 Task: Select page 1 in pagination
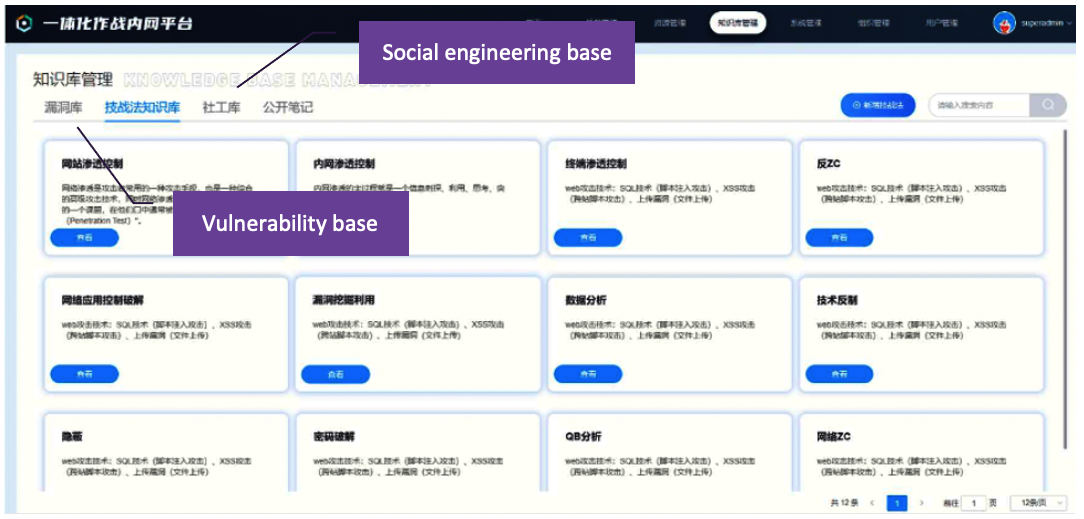tap(897, 503)
